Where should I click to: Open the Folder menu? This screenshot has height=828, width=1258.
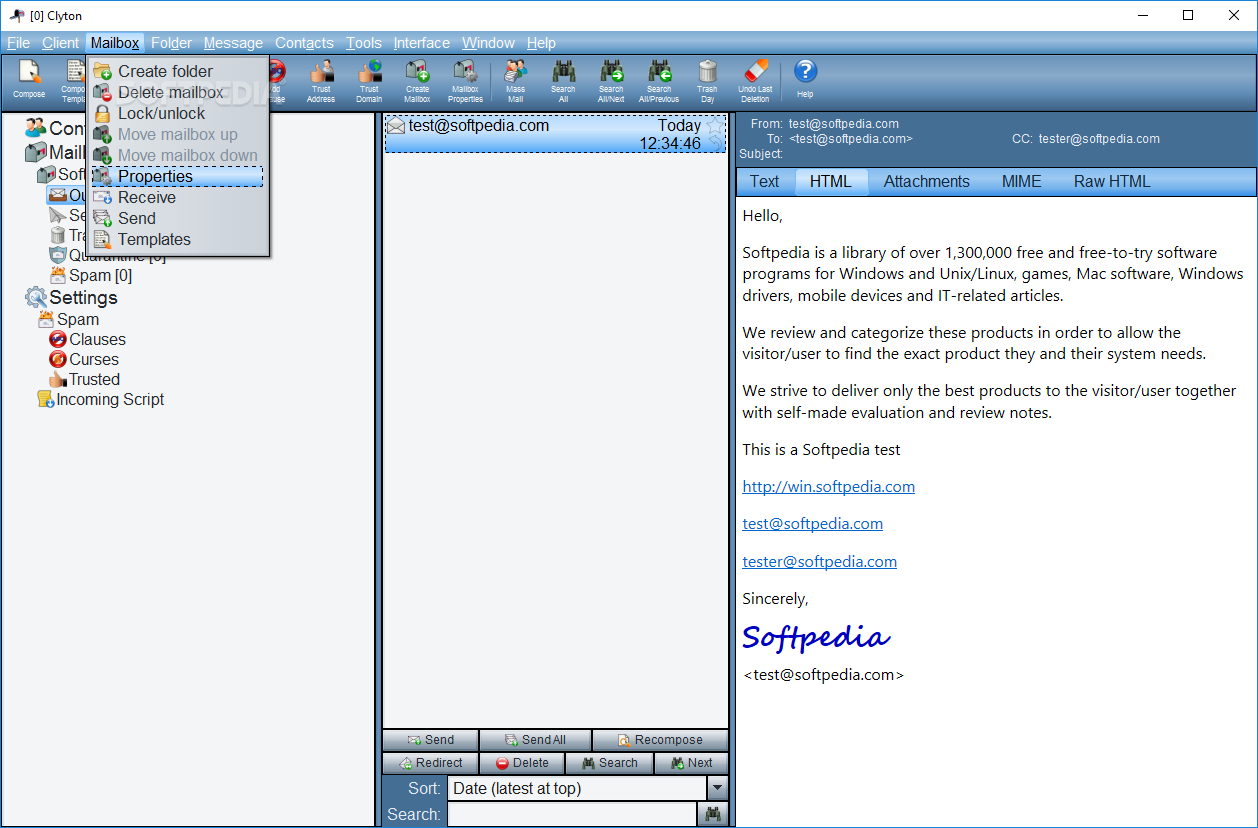[171, 43]
